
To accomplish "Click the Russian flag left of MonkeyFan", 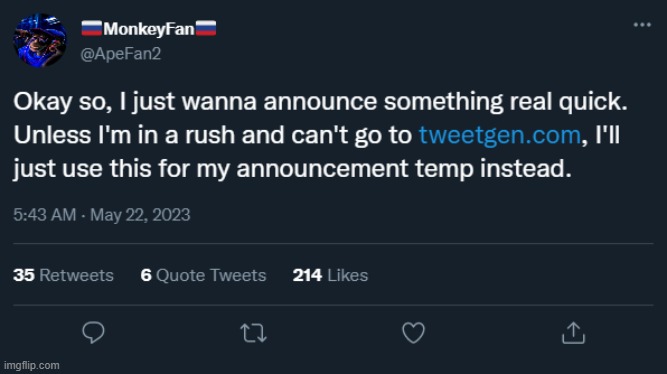I will [x=91, y=29].
